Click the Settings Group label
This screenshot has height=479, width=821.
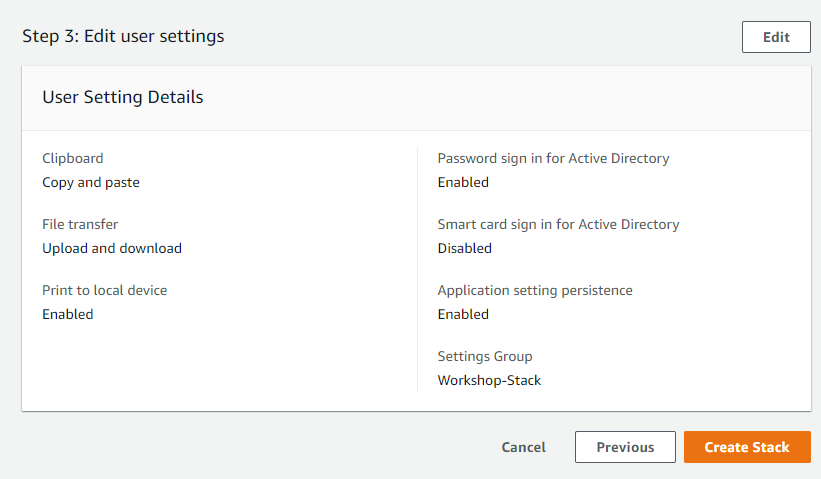(485, 356)
